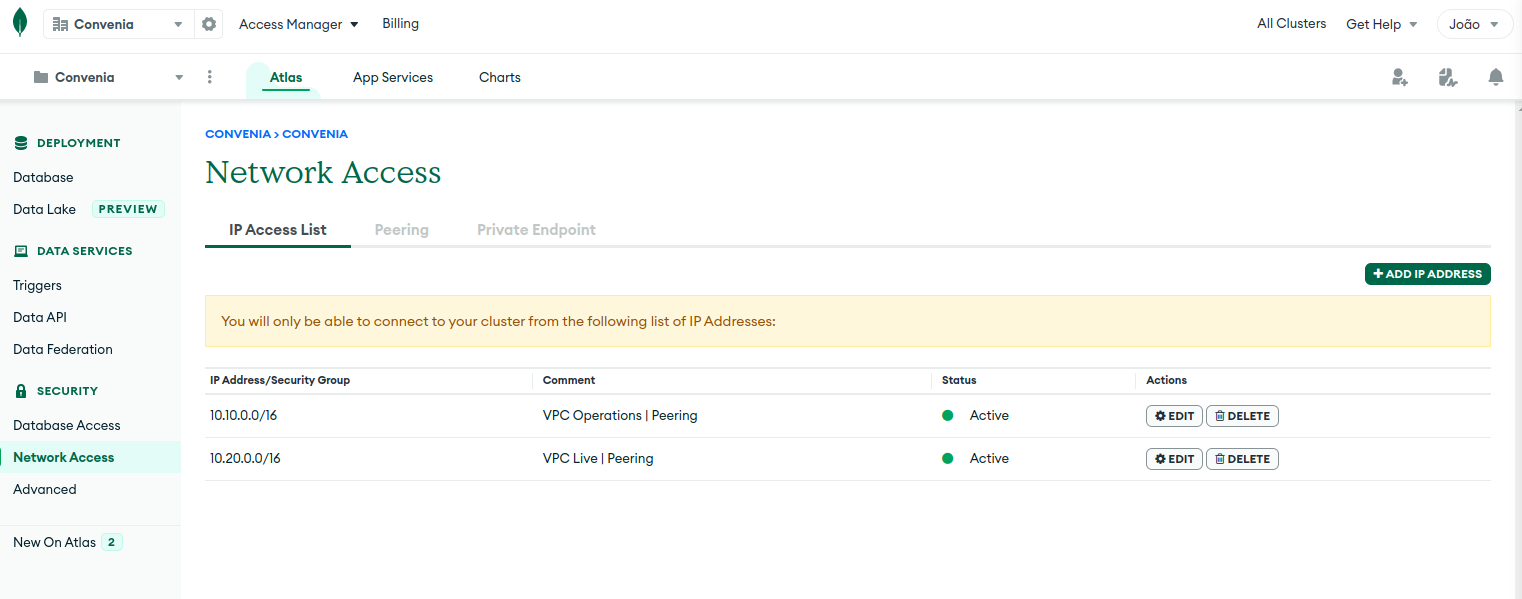1522x599 pixels.
Task: Open the App Services tab
Action: (x=392, y=77)
